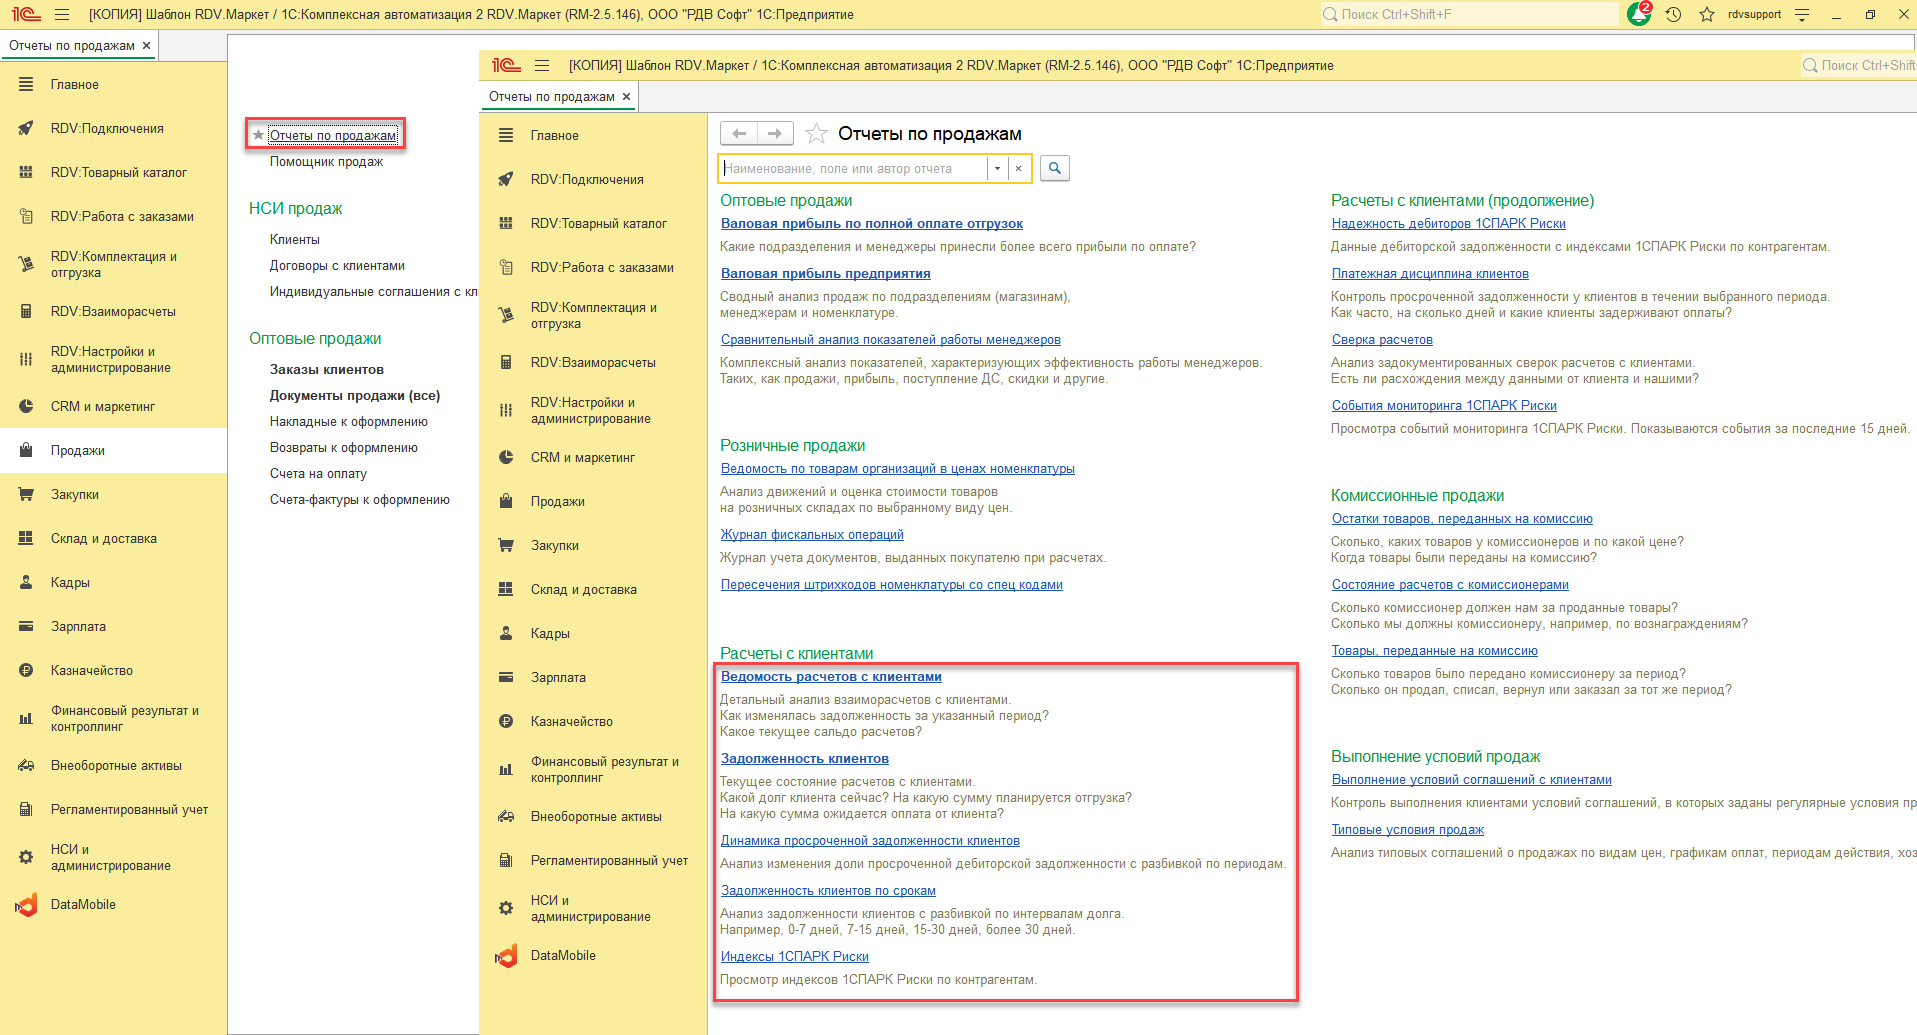Click the back navigation arrow

(x=739, y=133)
